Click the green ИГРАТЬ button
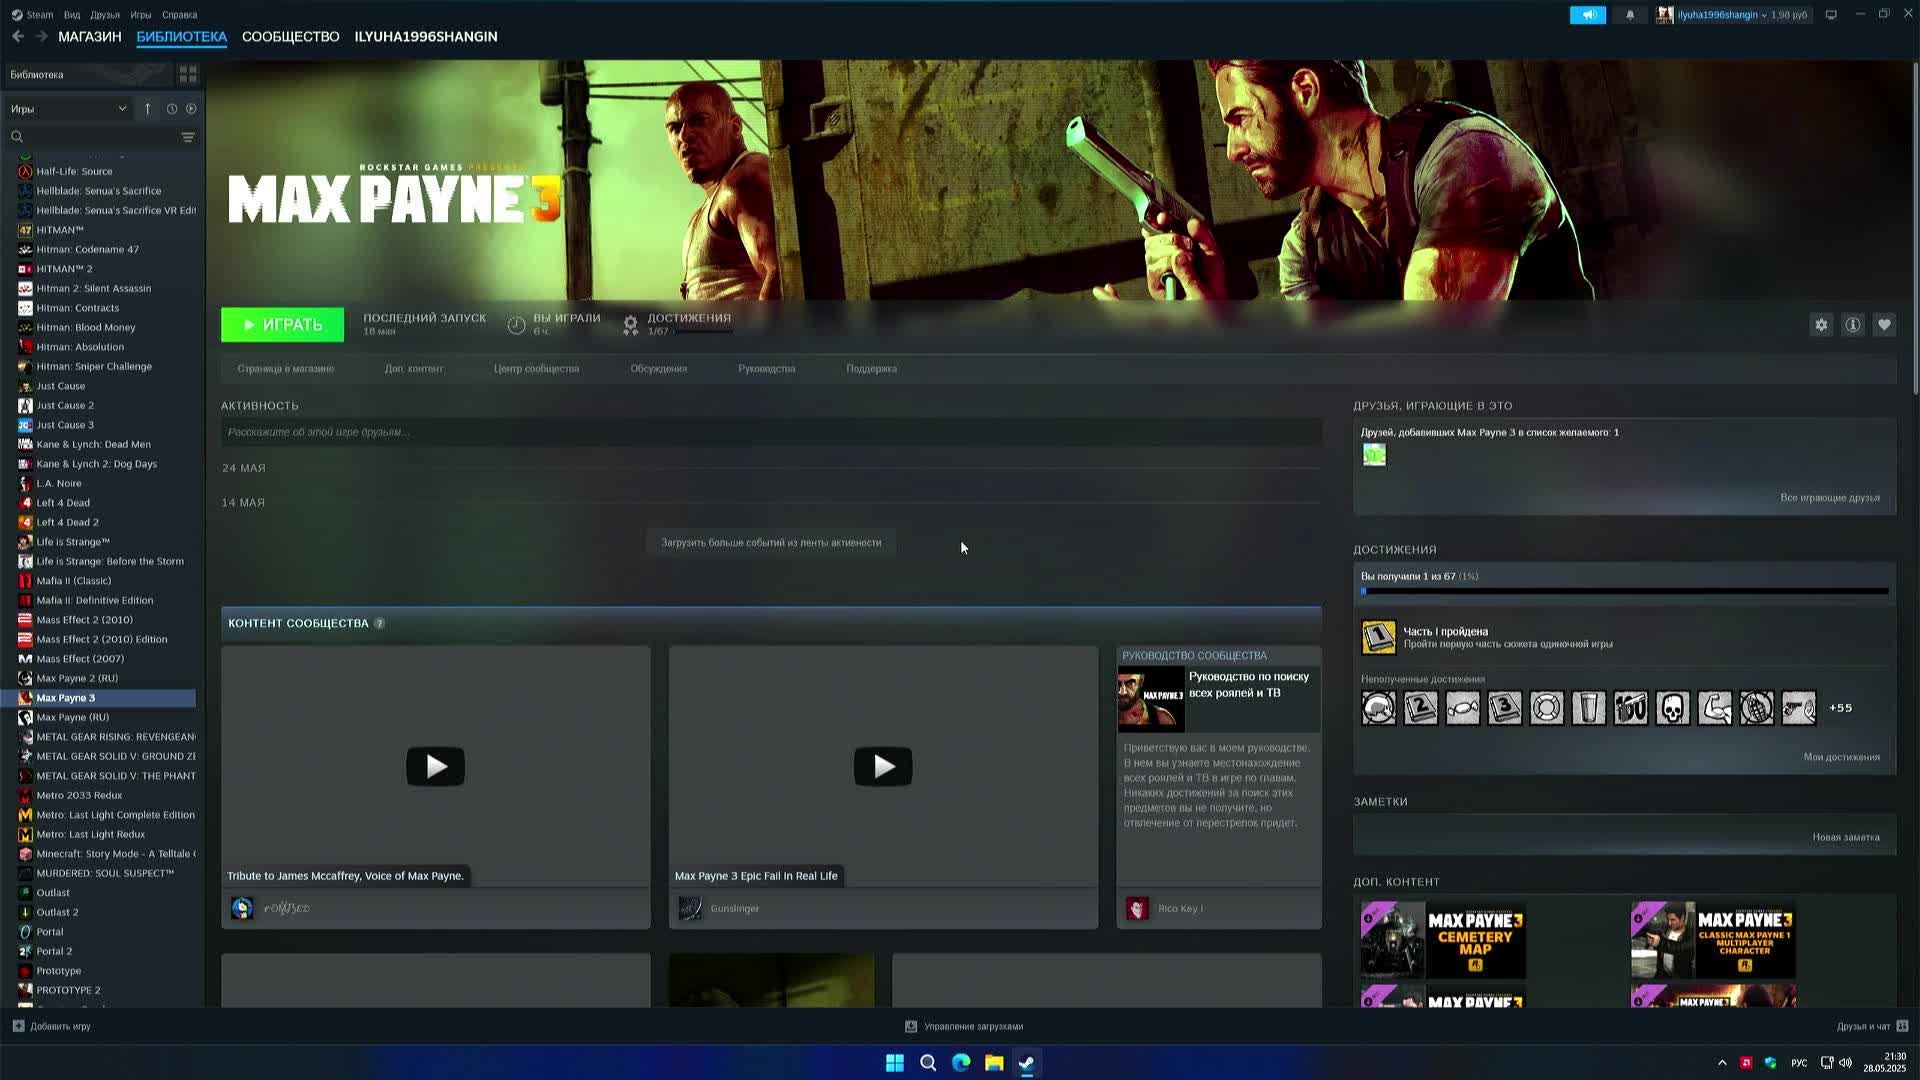The image size is (1920, 1080). point(282,325)
